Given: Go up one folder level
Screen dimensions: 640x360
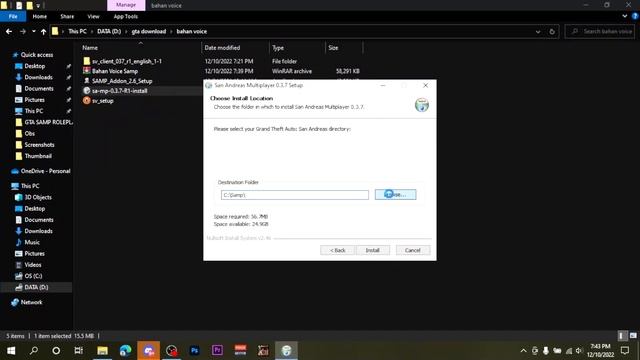Looking at the screenshot, I should [43, 31].
